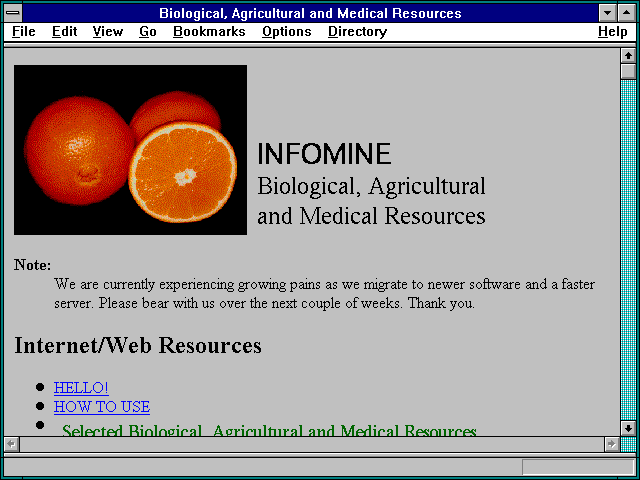Click the vertical scrollbar up arrow

(628, 56)
